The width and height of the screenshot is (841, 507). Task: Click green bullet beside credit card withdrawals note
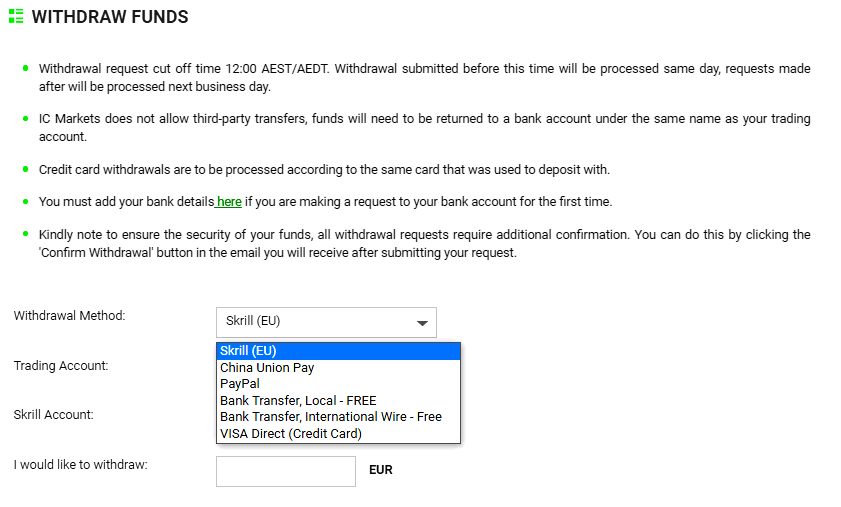point(25,169)
